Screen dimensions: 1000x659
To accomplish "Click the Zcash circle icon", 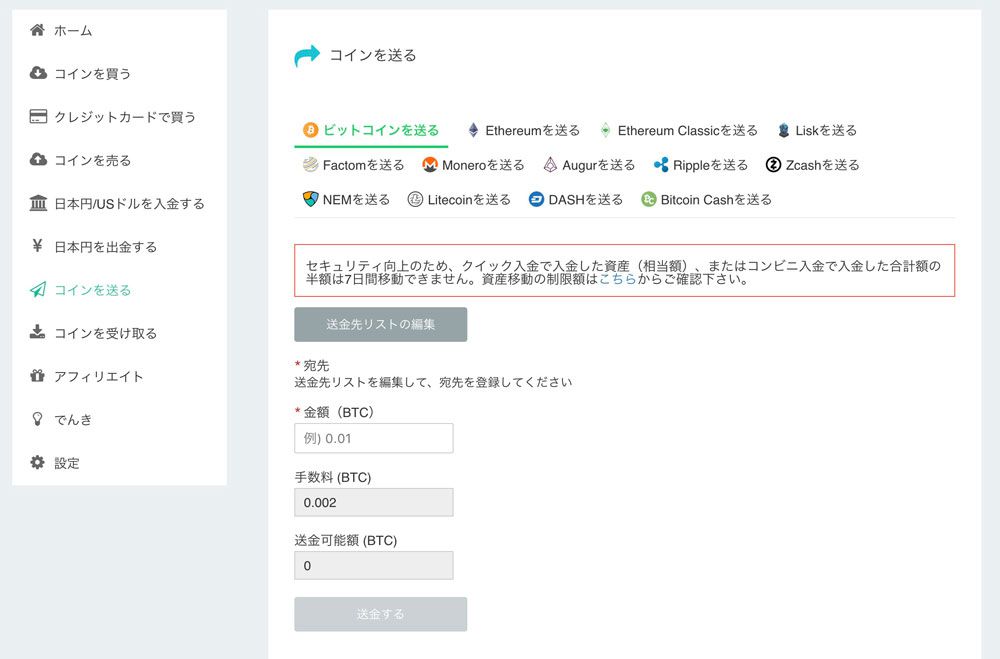I will tap(773, 165).
